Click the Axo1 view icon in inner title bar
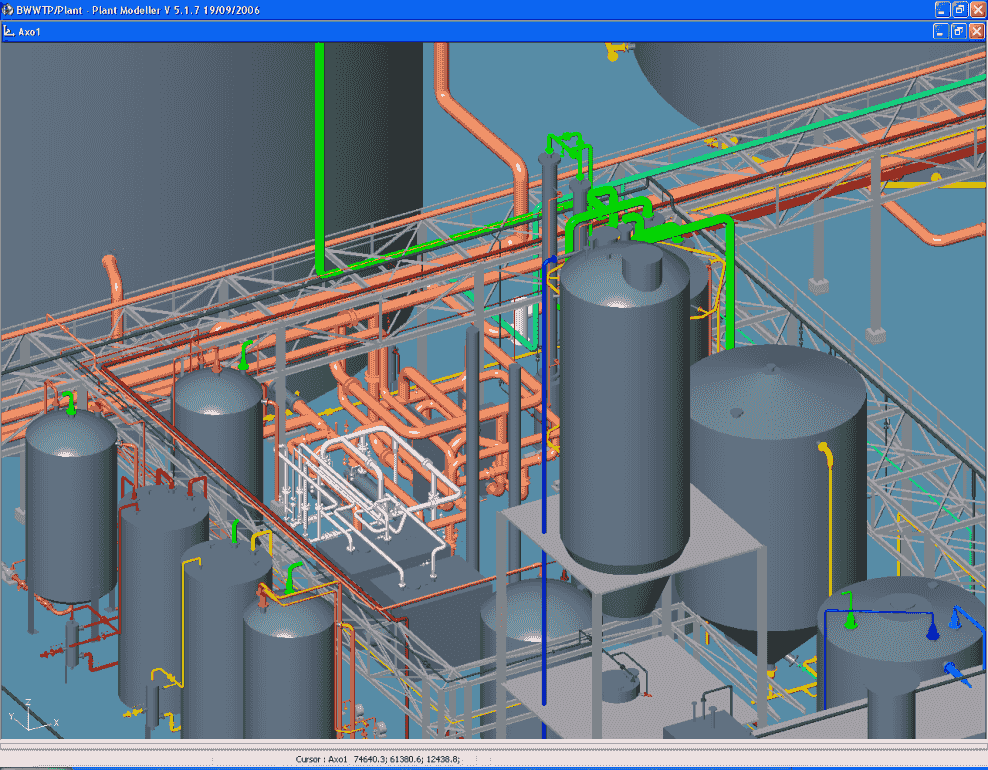This screenshot has height=770, width=988. click(9, 31)
